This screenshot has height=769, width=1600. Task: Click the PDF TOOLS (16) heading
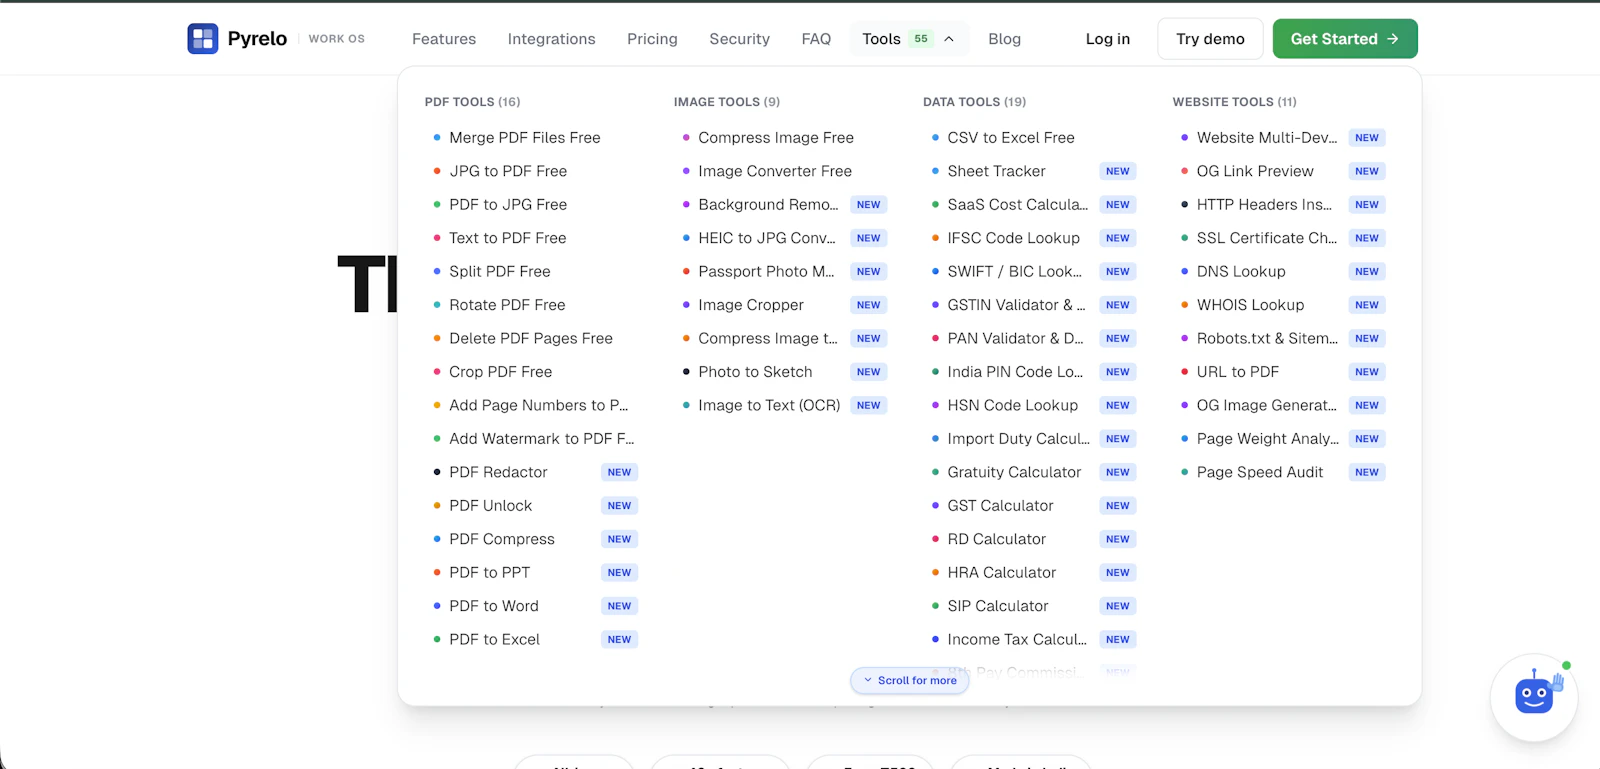(x=472, y=102)
